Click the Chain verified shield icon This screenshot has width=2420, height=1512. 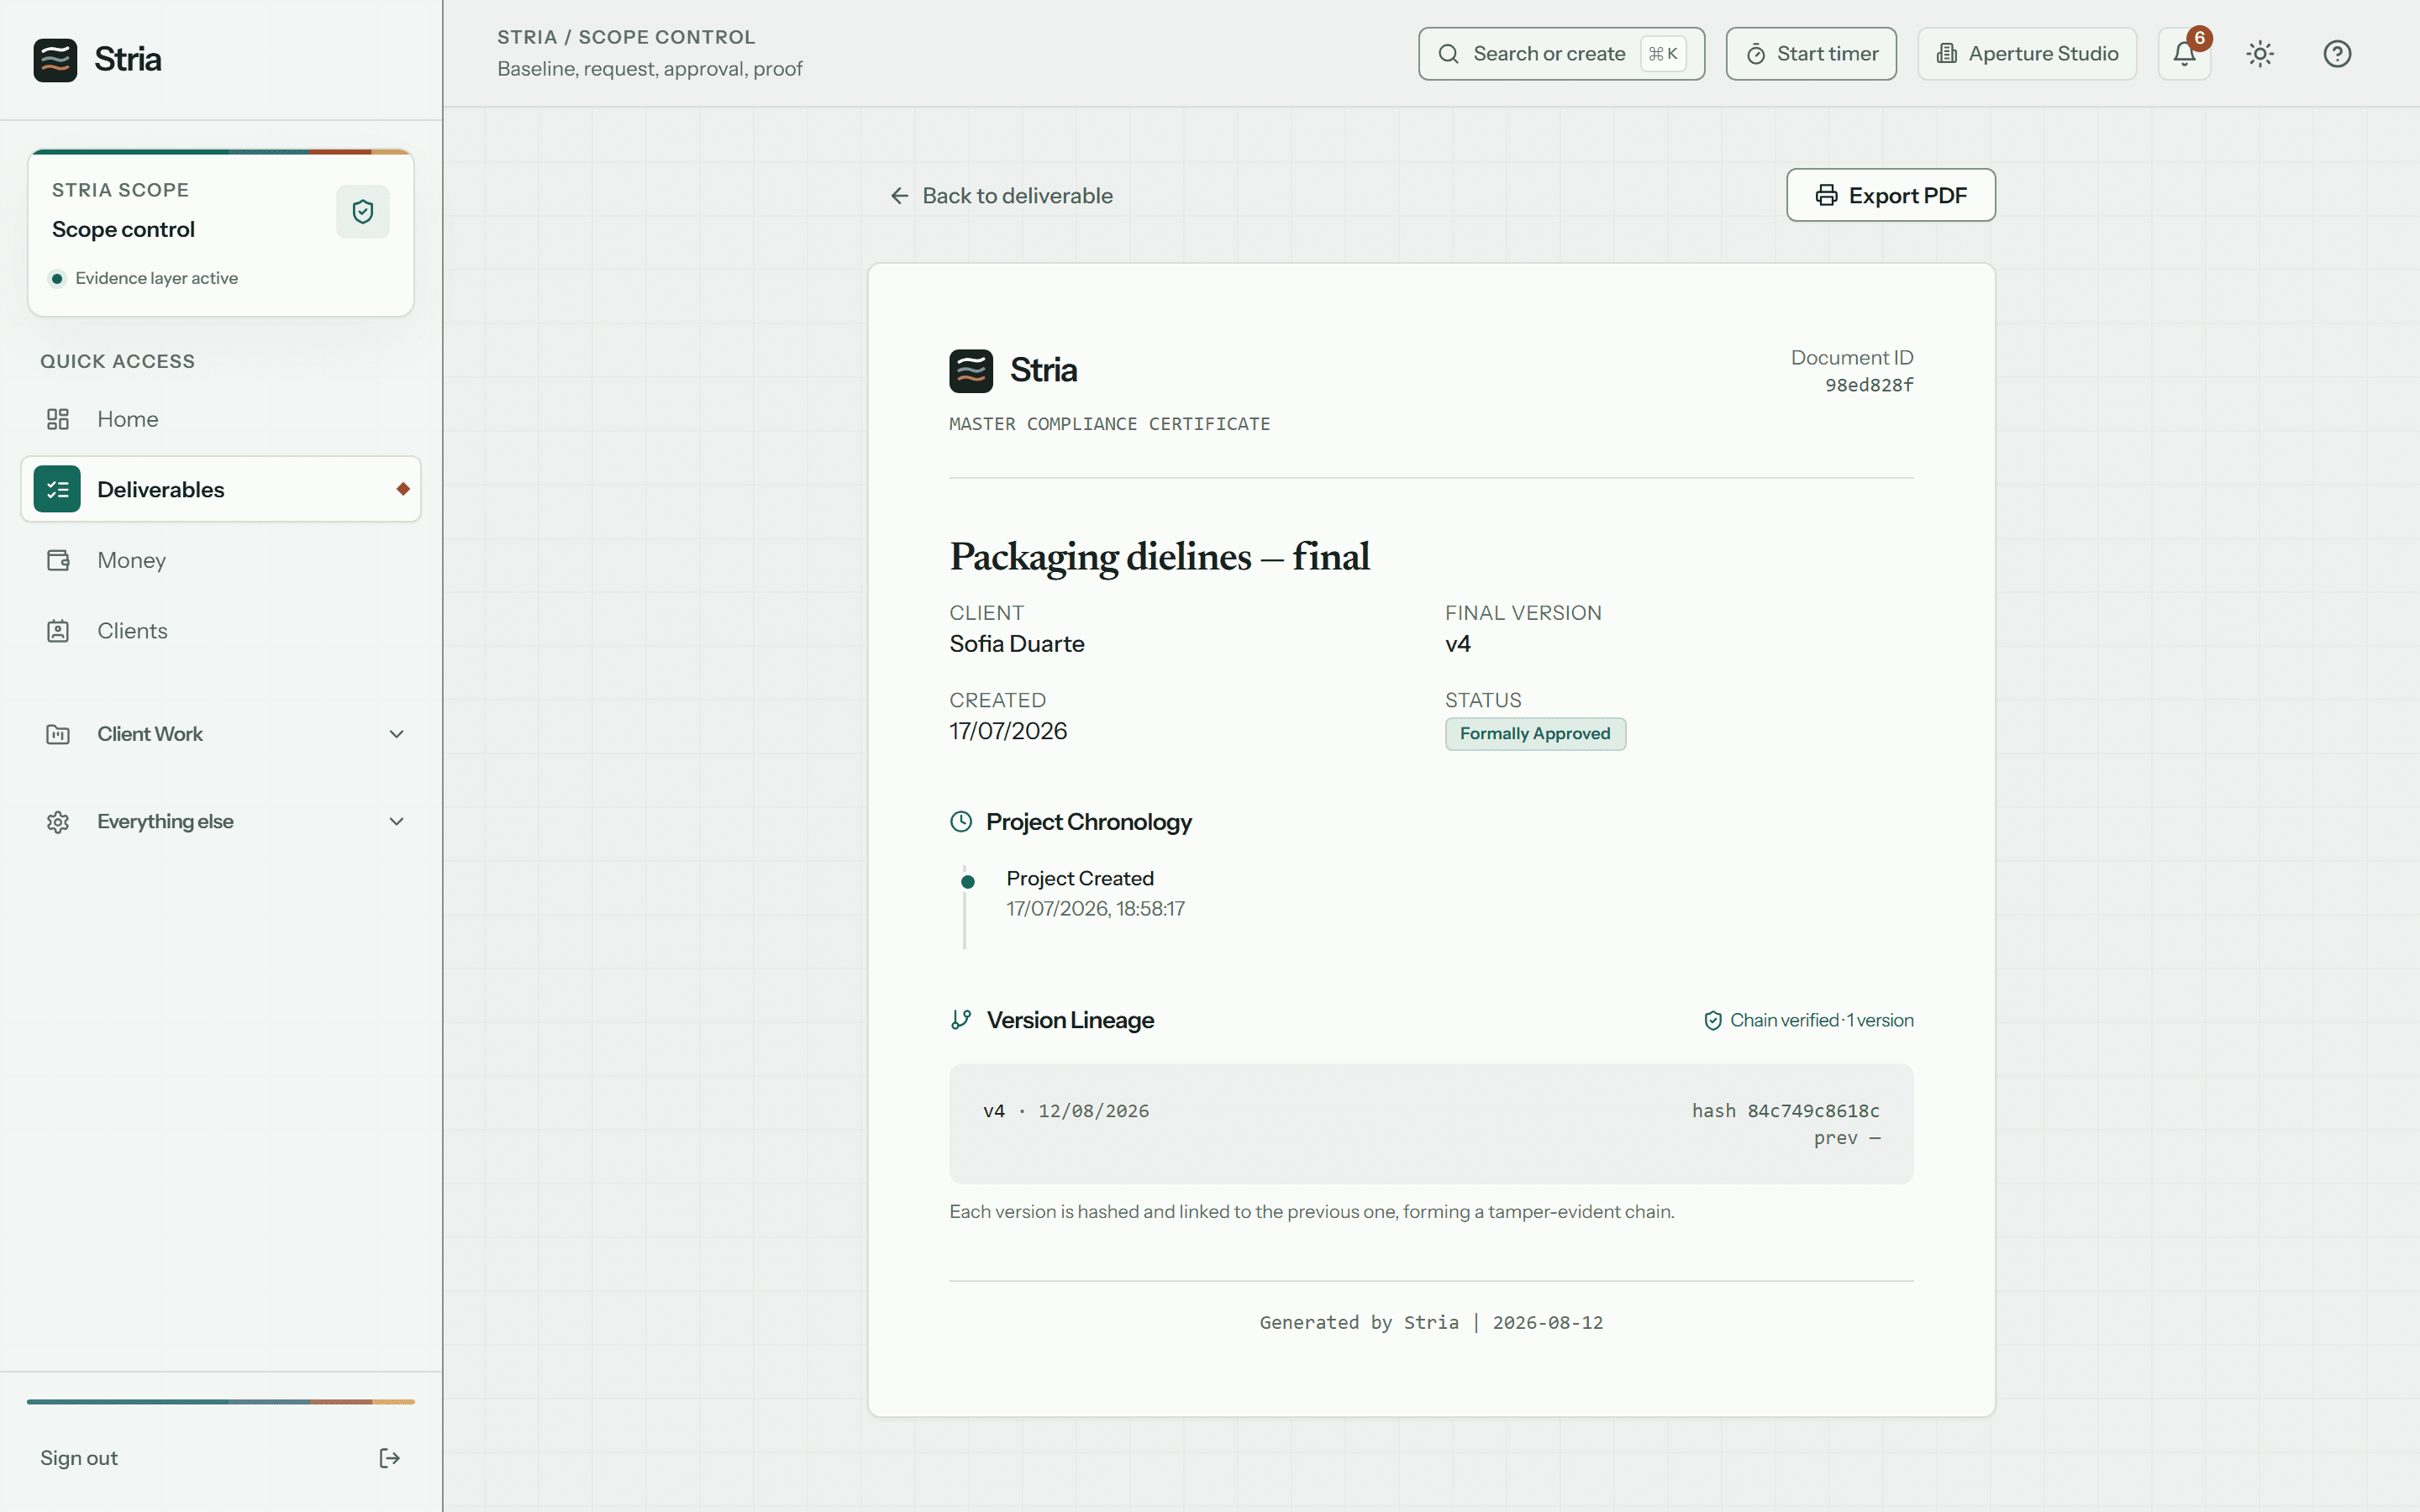point(1713,1020)
